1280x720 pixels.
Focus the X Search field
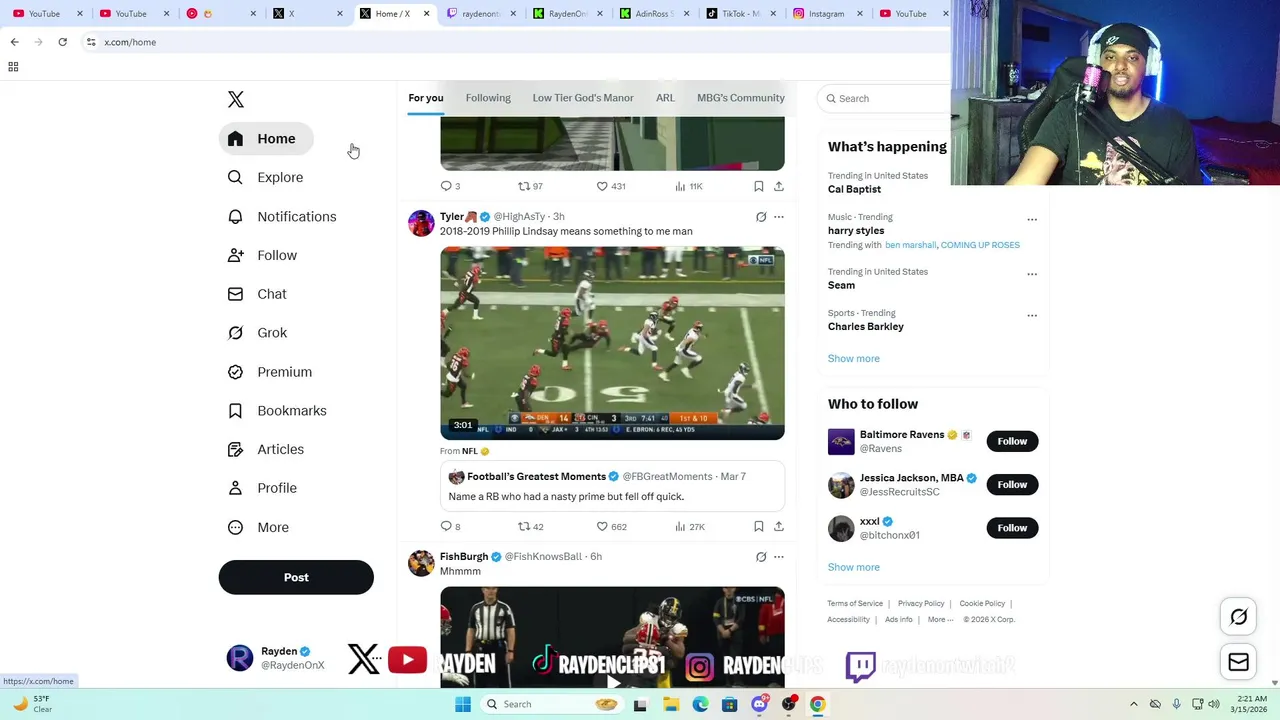pyautogui.click(x=884, y=98)
